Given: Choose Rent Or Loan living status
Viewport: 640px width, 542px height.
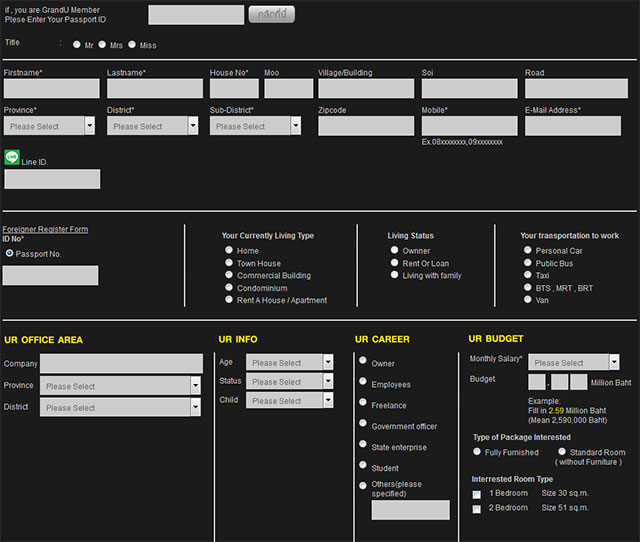Looking at the screenshot, I should [395, 263].
